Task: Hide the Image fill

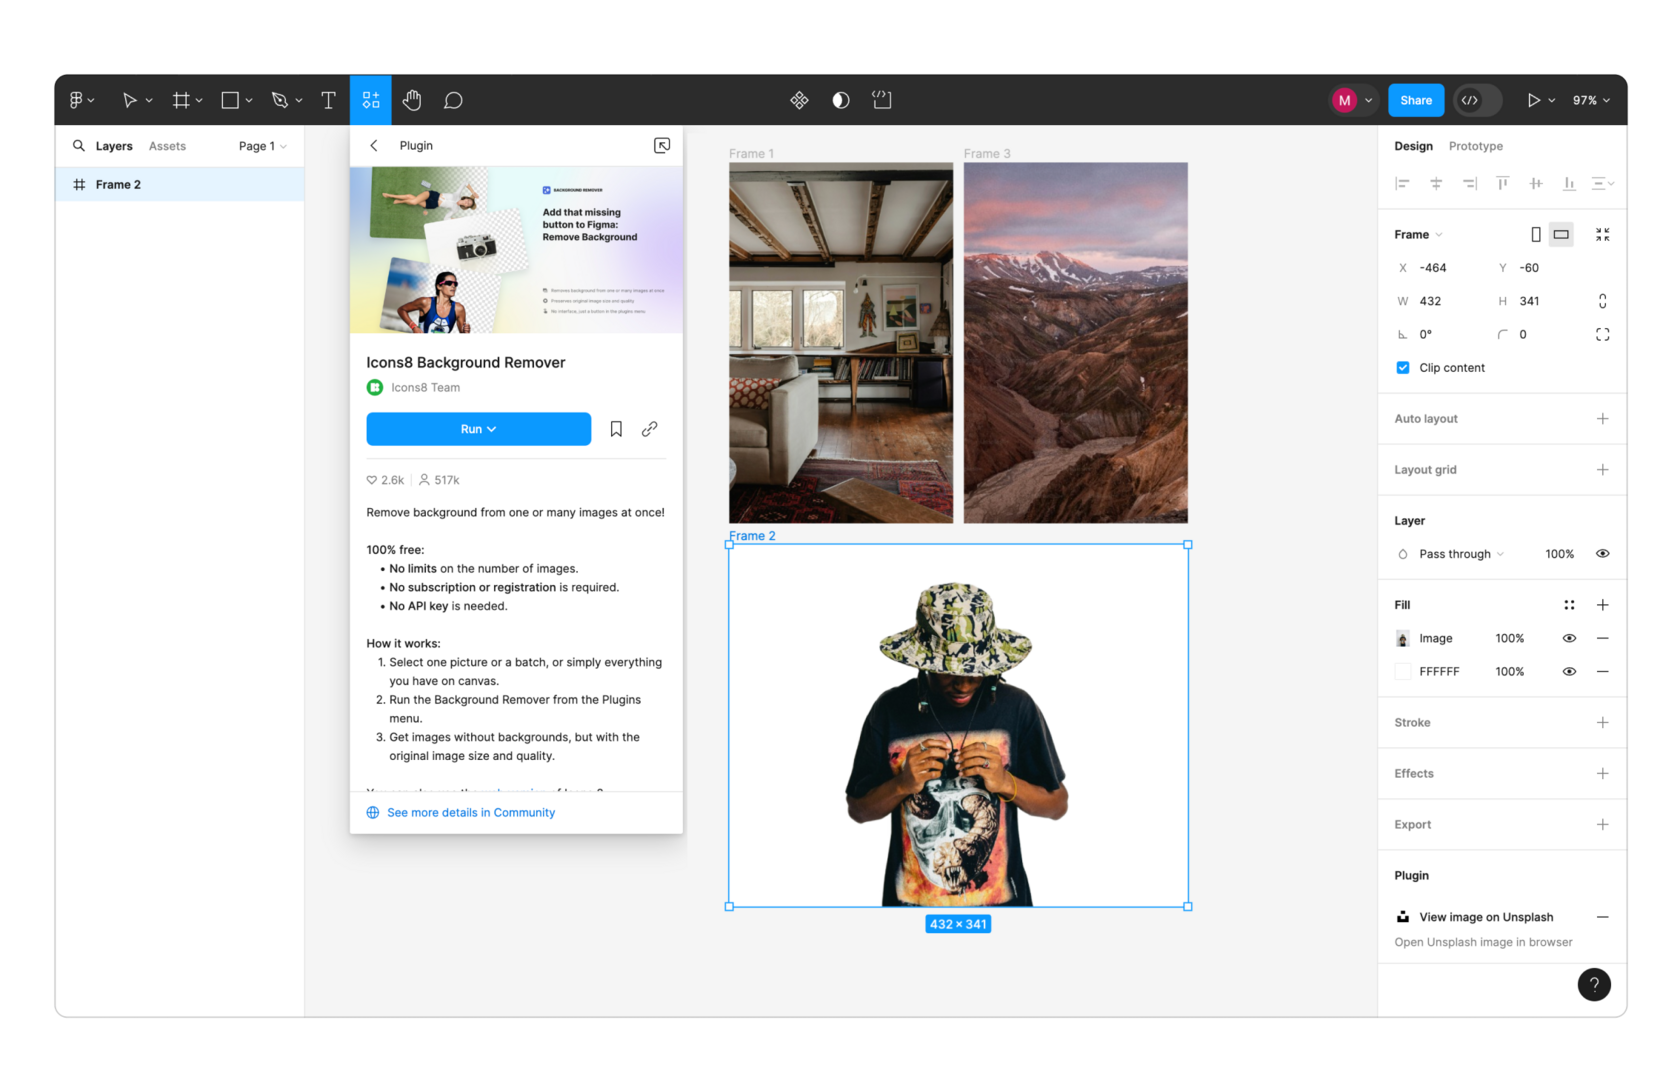Action: pos(1569,639)
